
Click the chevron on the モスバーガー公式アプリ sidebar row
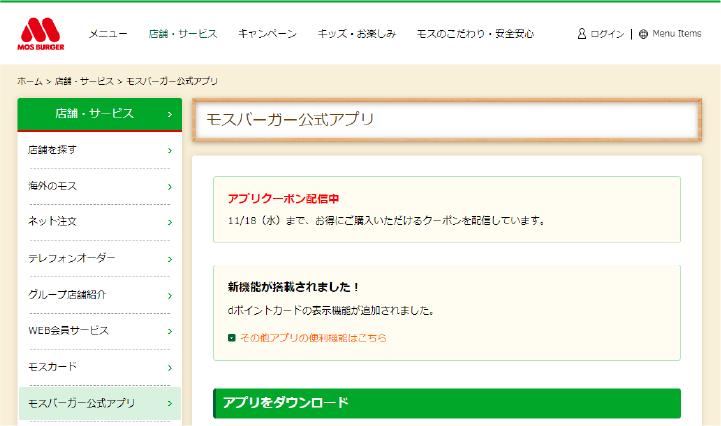170,404
